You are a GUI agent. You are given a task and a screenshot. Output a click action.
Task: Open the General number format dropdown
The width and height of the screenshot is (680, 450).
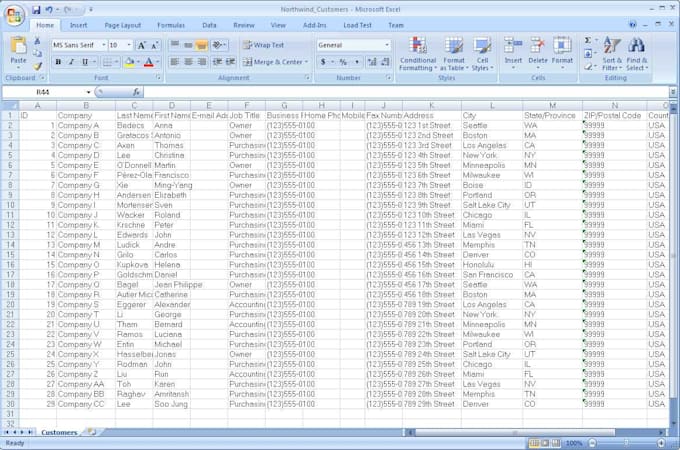(386, 45)
